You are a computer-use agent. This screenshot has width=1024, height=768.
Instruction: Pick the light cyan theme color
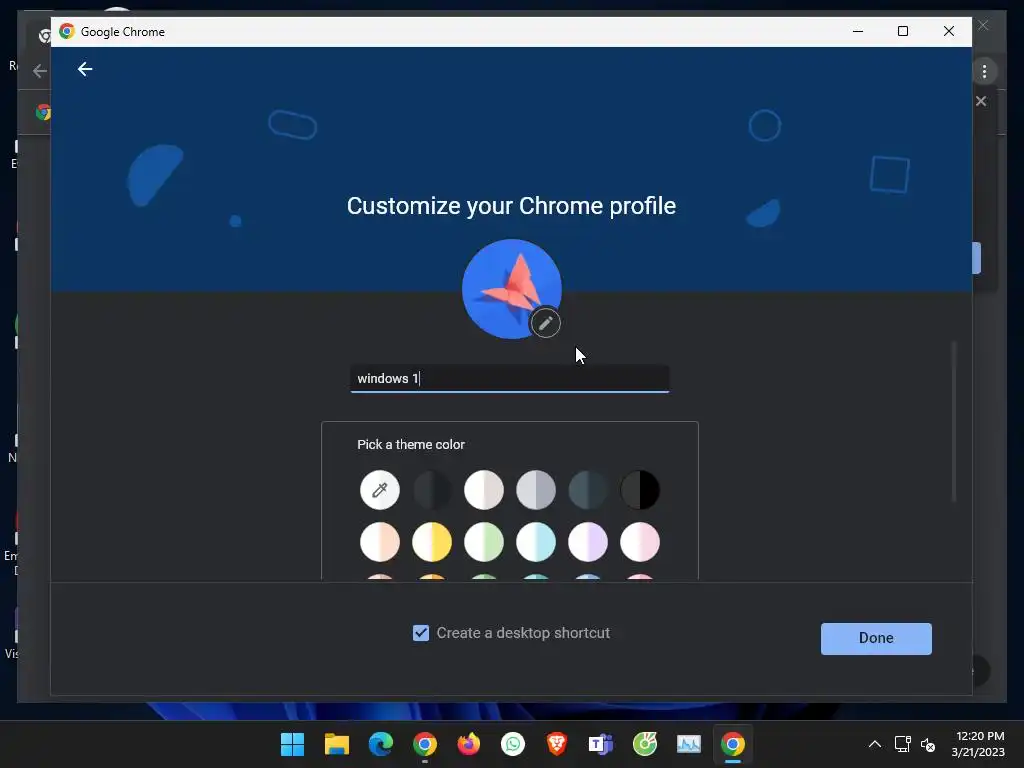click(536, 542)
